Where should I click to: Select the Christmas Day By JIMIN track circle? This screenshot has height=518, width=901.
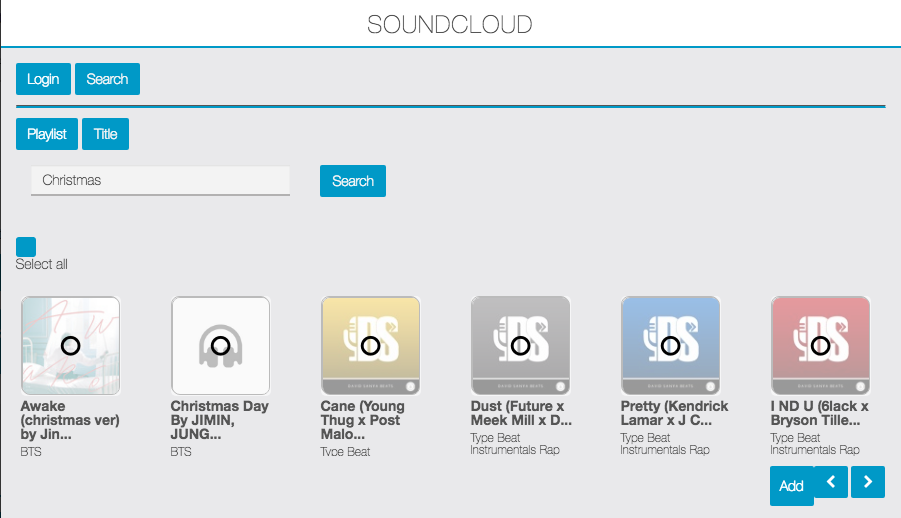pos(221,346)
